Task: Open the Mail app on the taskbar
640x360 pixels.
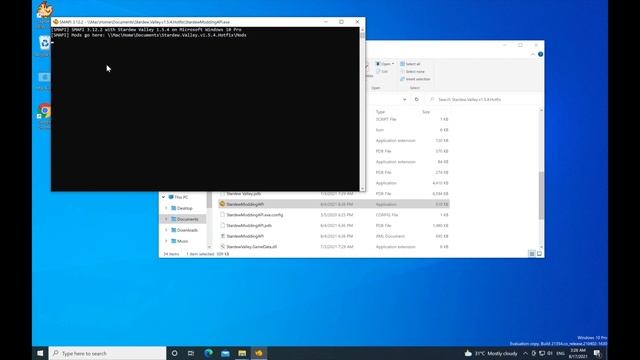Action: pyautogui.click(x=225, y=353)
